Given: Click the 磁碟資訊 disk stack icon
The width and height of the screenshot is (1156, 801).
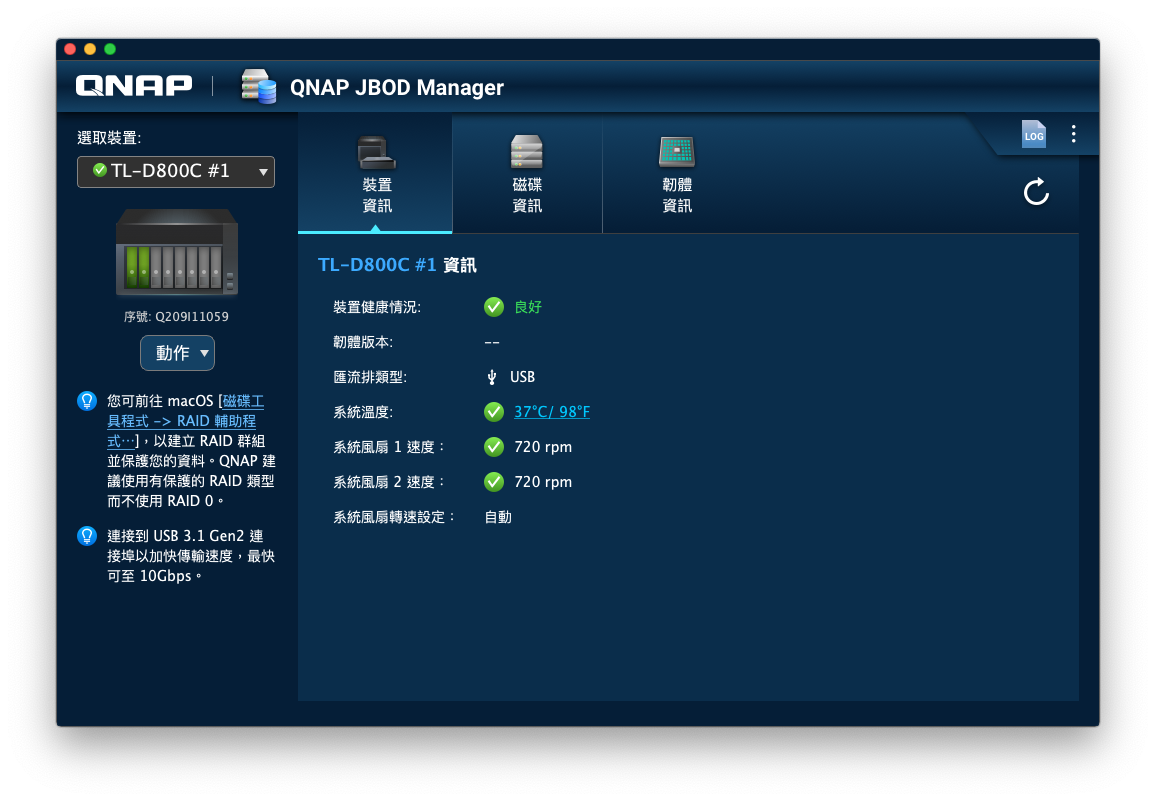Looking at the screenshot, I should 526,151.
